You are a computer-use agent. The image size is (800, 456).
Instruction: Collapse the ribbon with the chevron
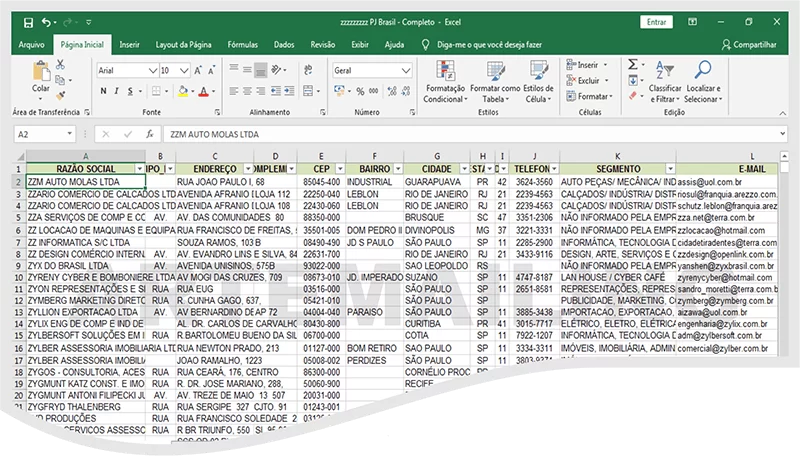click(x=783, y=113)
